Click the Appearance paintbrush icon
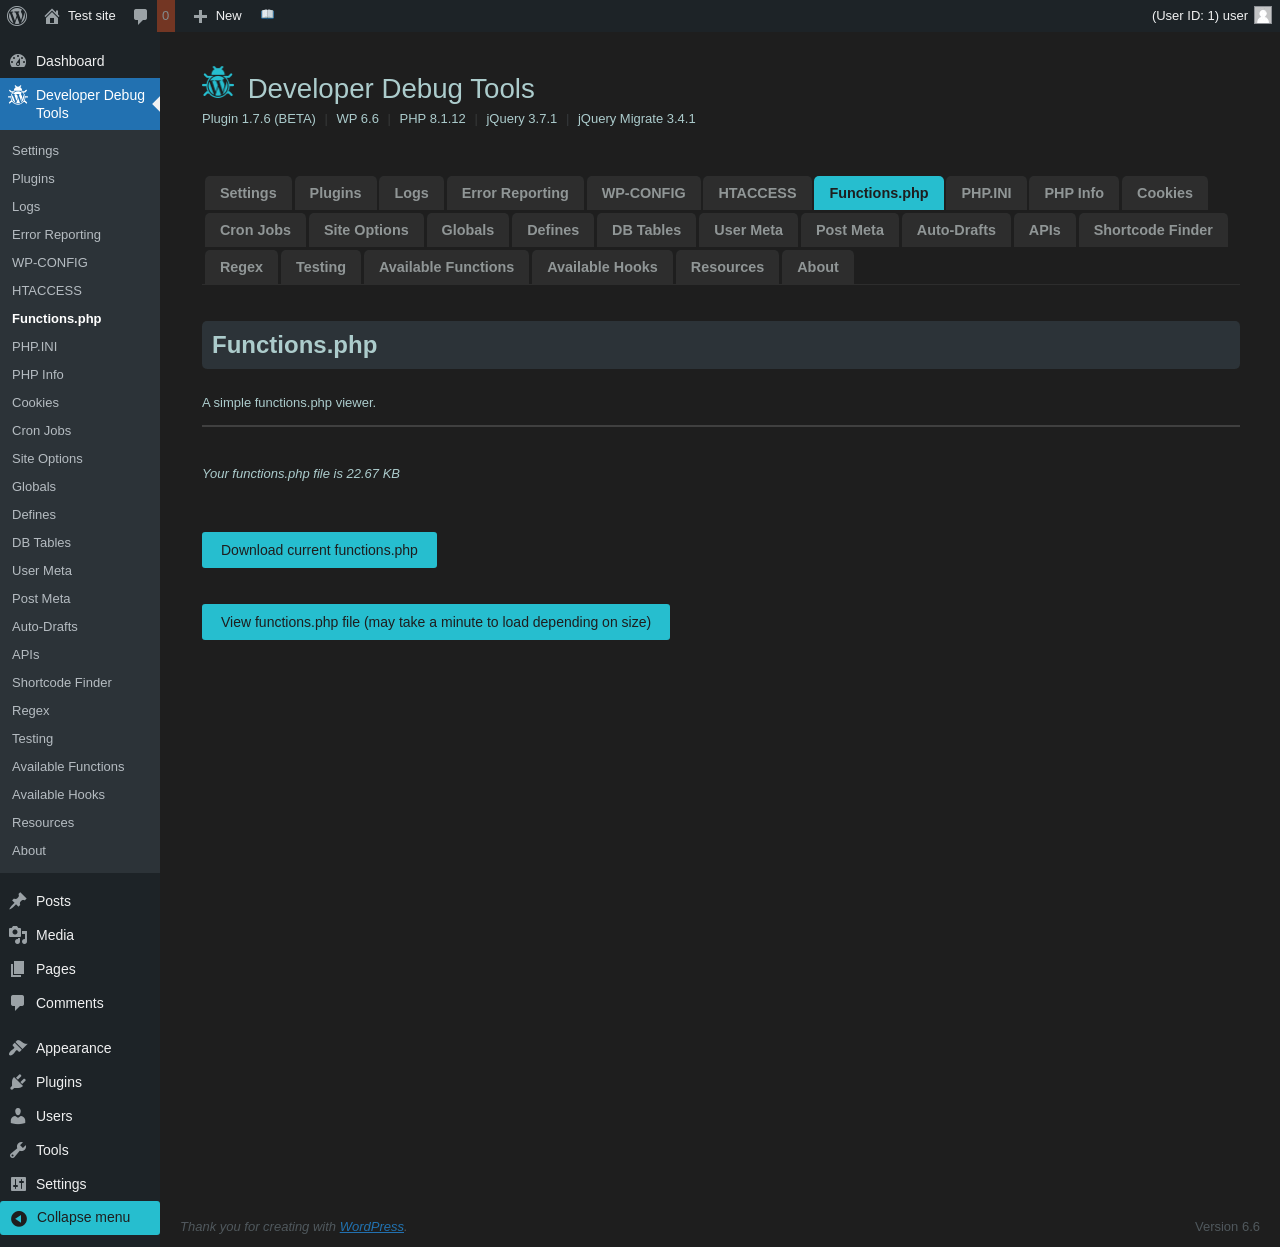The width and height of the screenshot is (1280, 1247). coord(18,1048)
